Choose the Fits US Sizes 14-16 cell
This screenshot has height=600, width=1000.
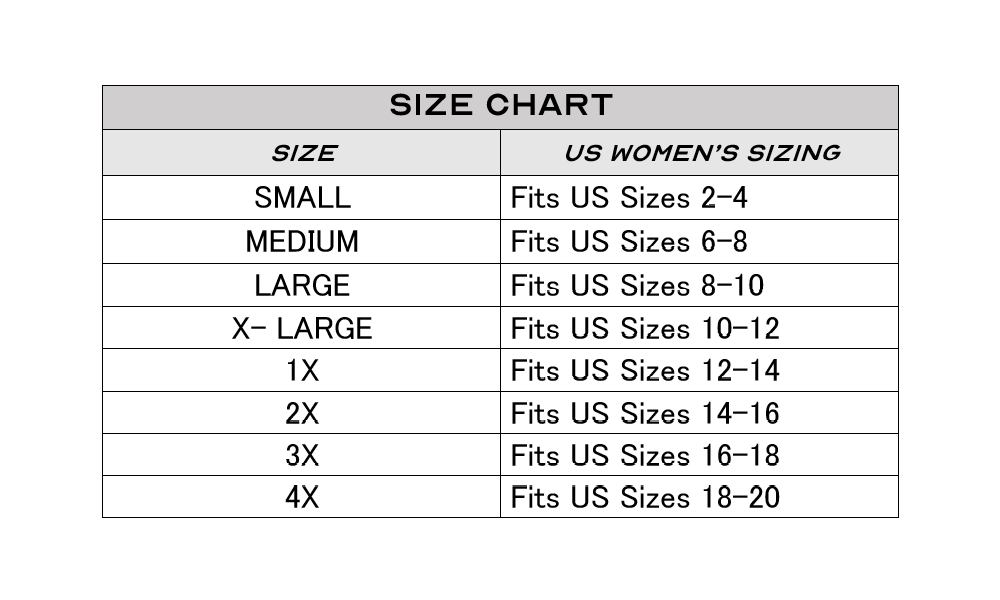(x=700, y=413)
